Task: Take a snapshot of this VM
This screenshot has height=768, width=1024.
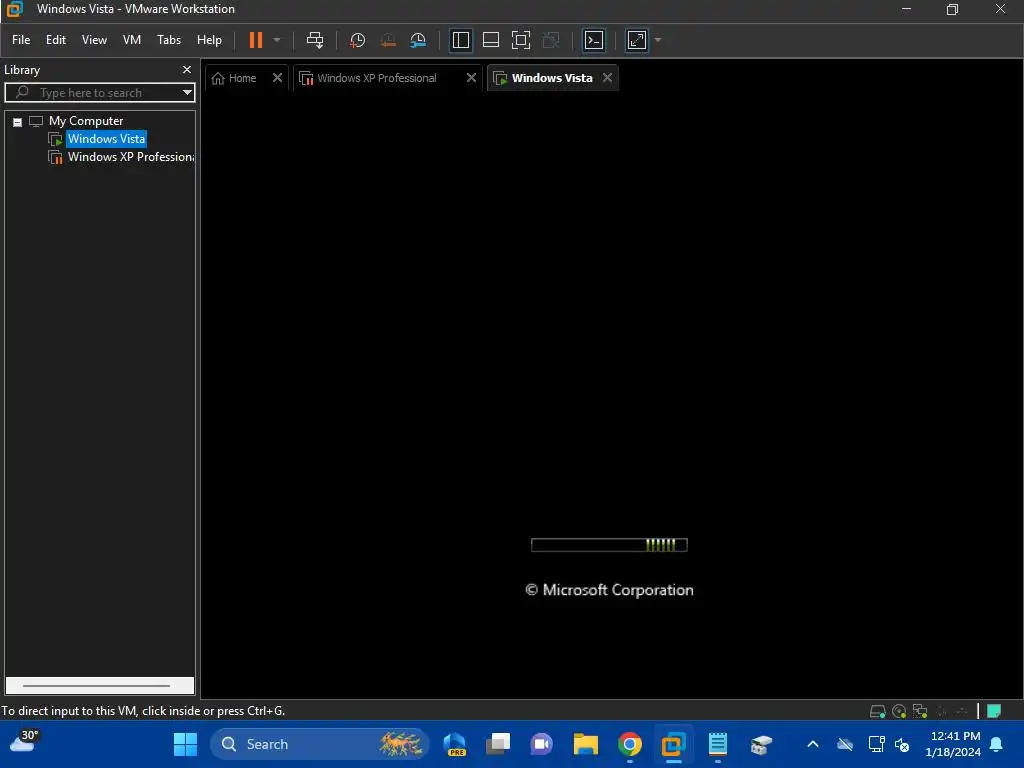Action: tap(357, 40)
